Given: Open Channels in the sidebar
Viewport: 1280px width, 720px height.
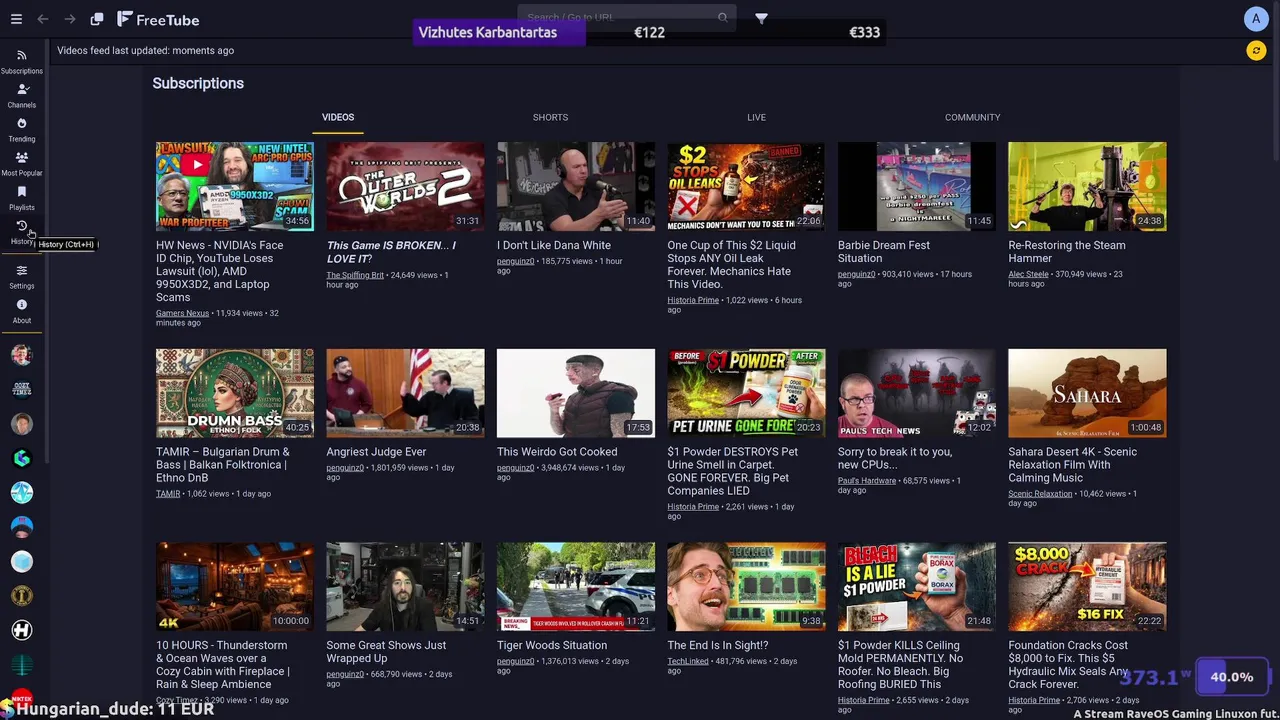Looking at the screenshot, I should [22, 96].
